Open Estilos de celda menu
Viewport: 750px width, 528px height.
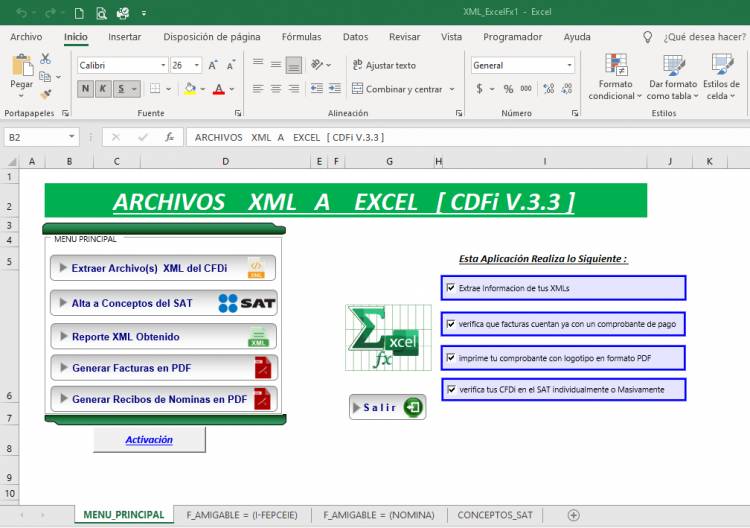coord(721,77)
